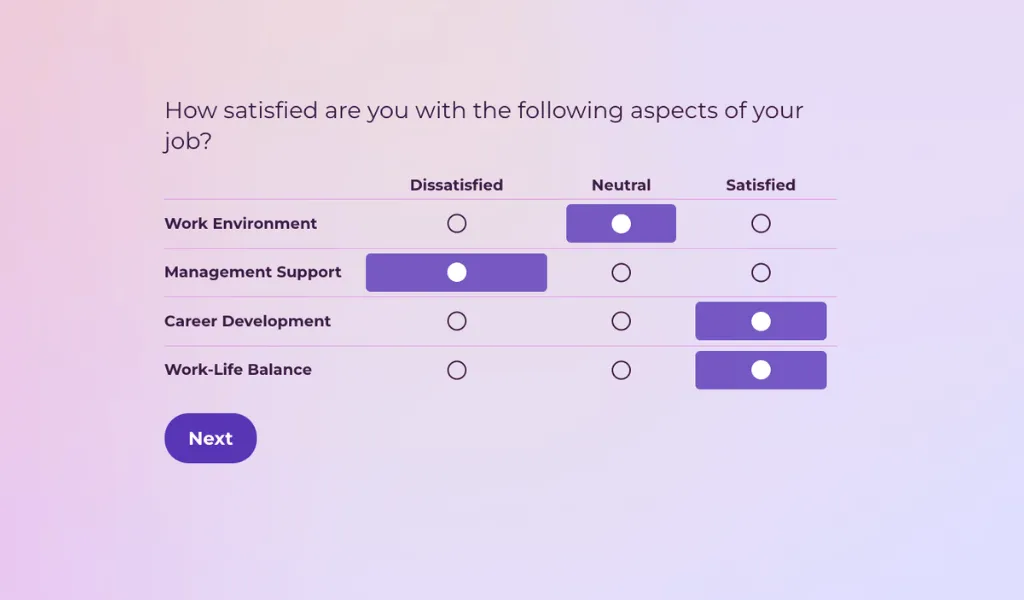Click the selected Satisfied option for Work-Life Balance
The image size is (1024, 600).
(x=761, y=370)
